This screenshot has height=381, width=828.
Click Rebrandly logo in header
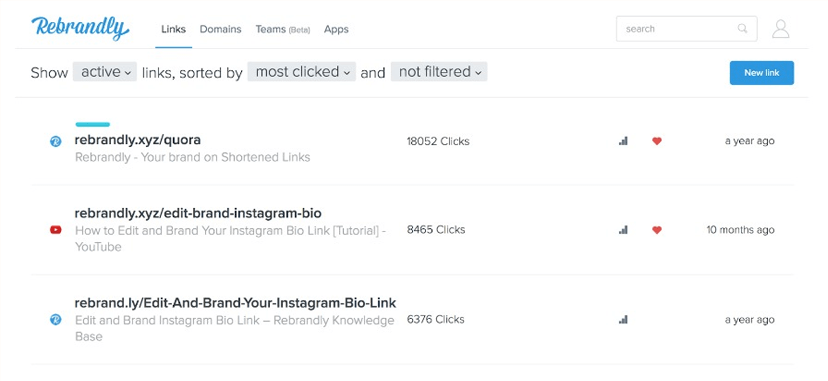[80, 28]
